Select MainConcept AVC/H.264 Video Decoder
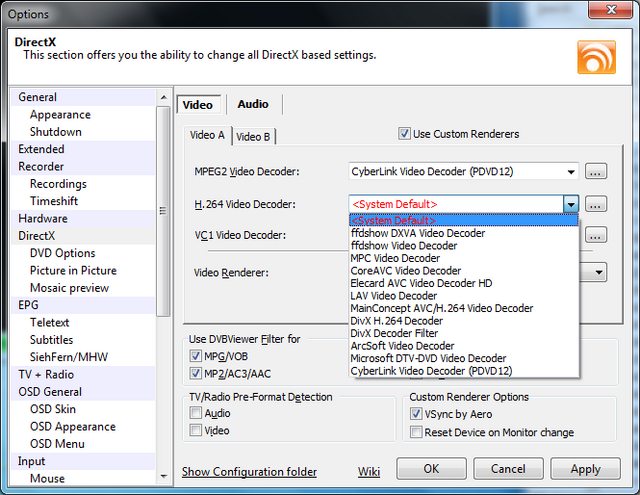The width and height of the screenshot is (640, 495). point(464,308)
